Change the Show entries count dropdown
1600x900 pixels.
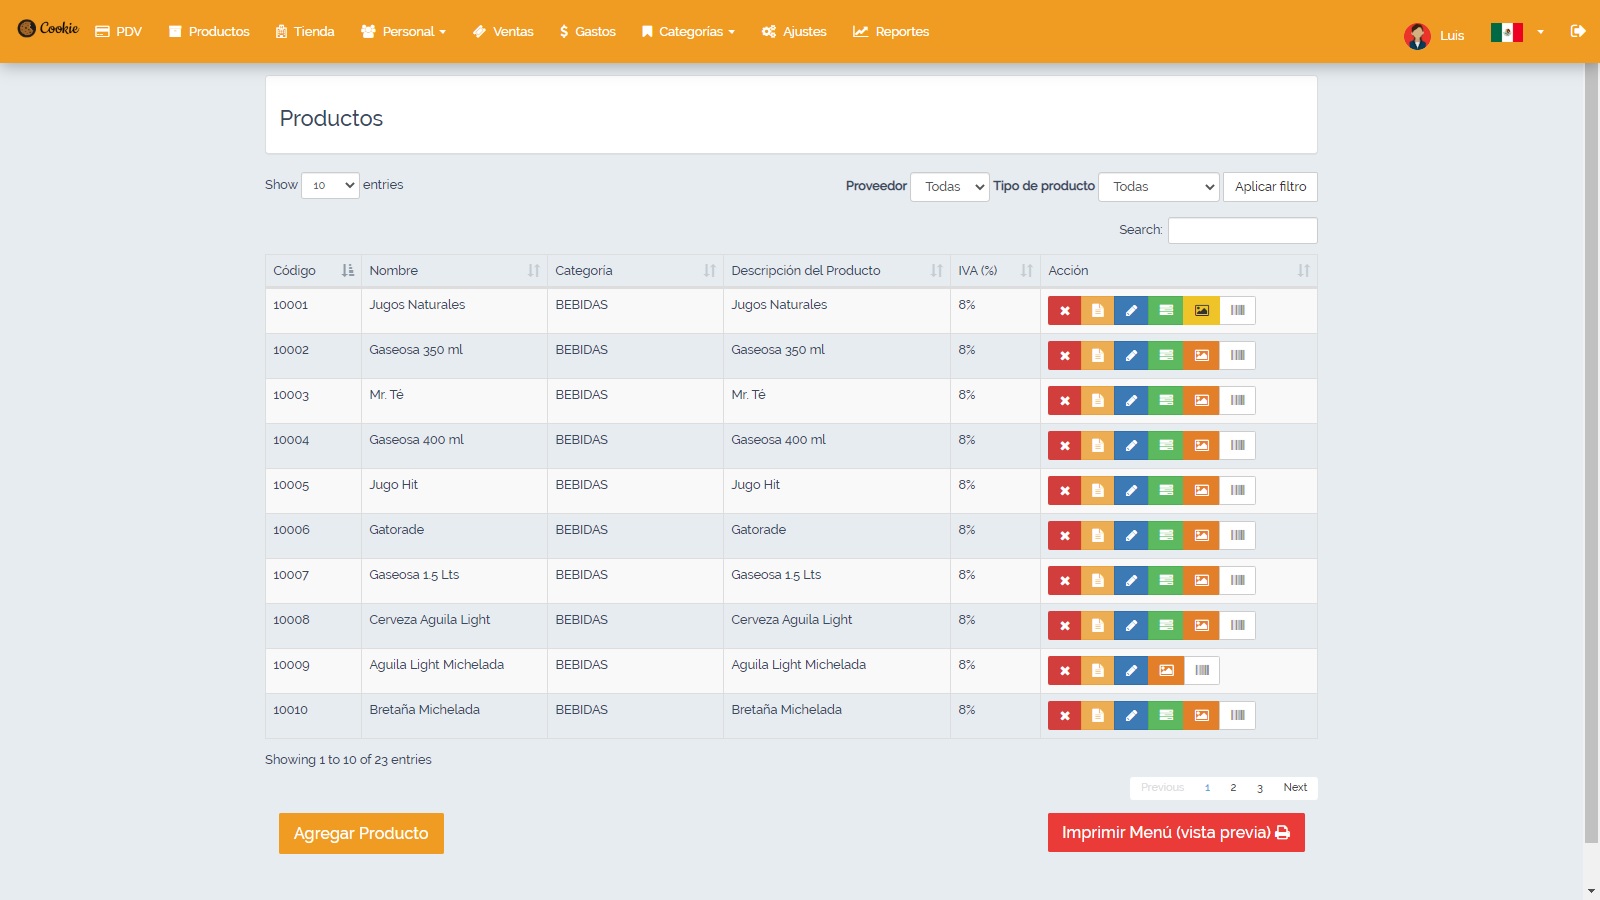click(330, 185)
